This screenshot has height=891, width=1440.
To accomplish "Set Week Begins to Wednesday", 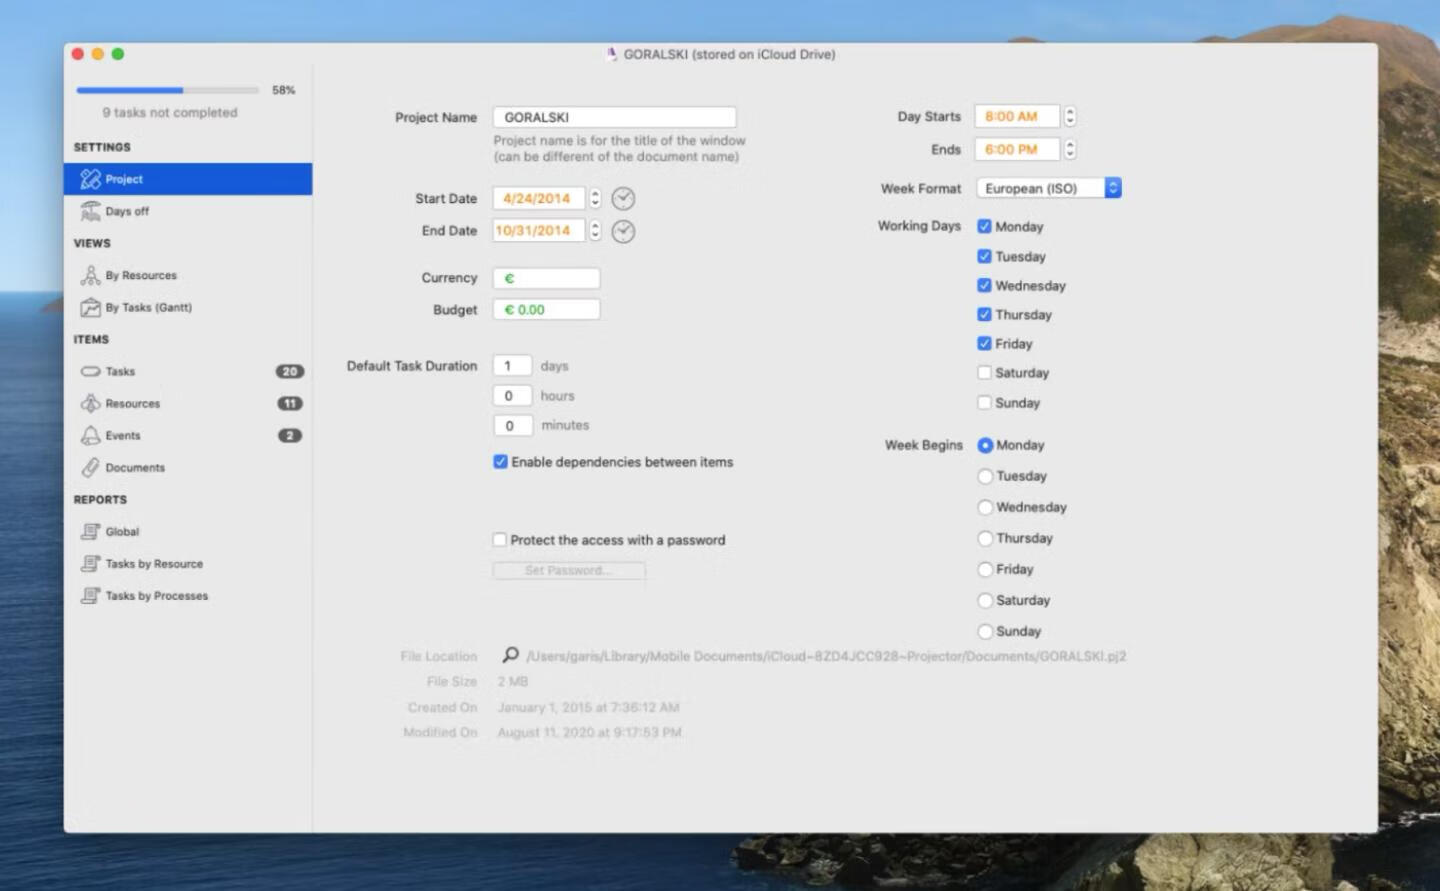I will click(x=985, y=507).
